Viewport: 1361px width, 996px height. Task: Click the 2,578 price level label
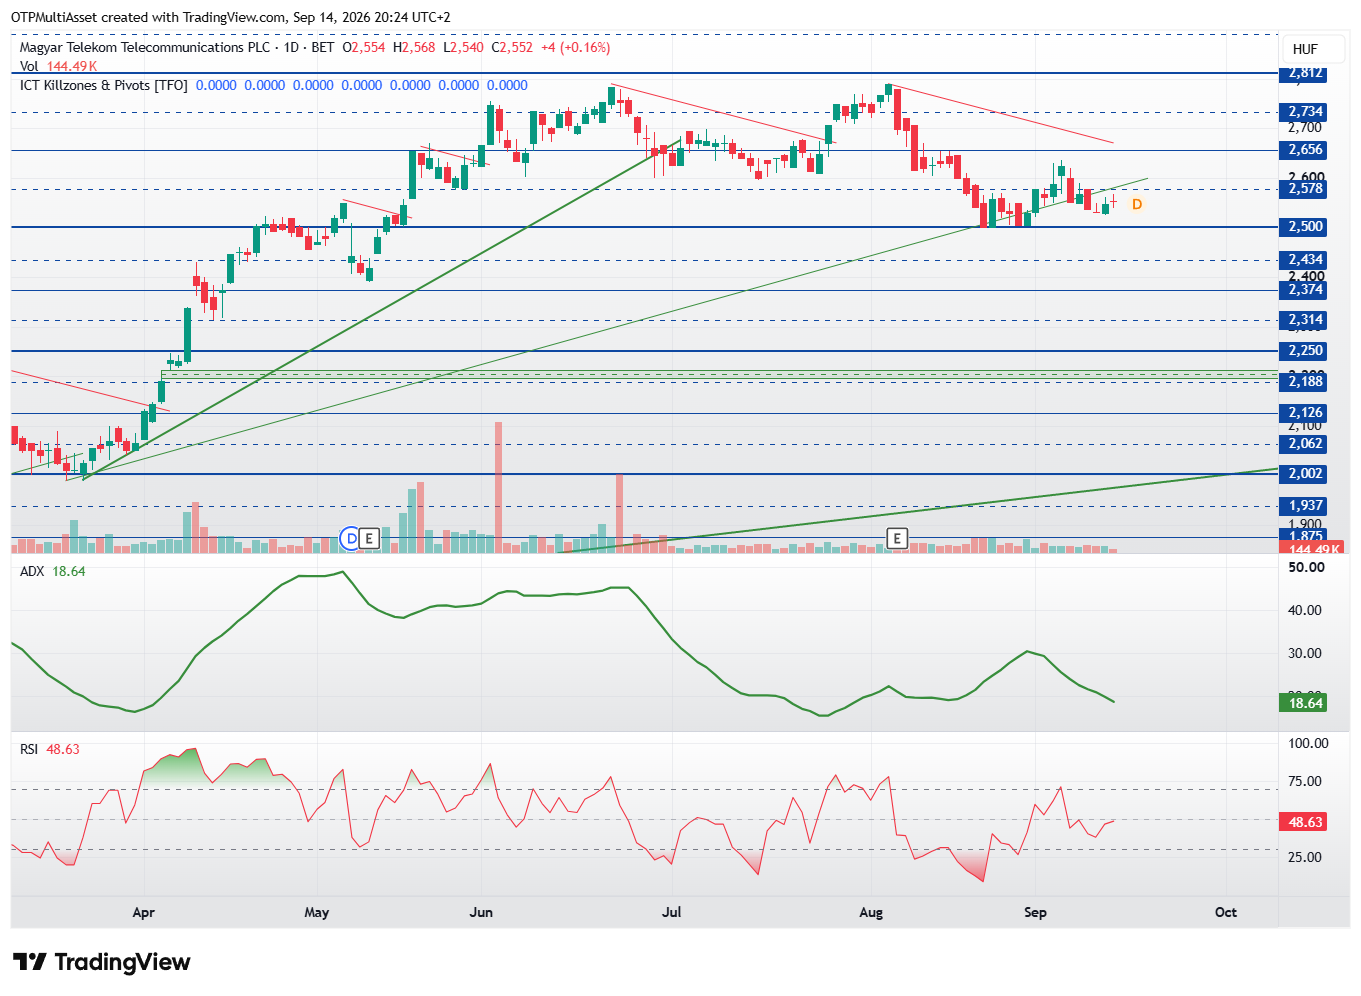[x=1305, y=189]
